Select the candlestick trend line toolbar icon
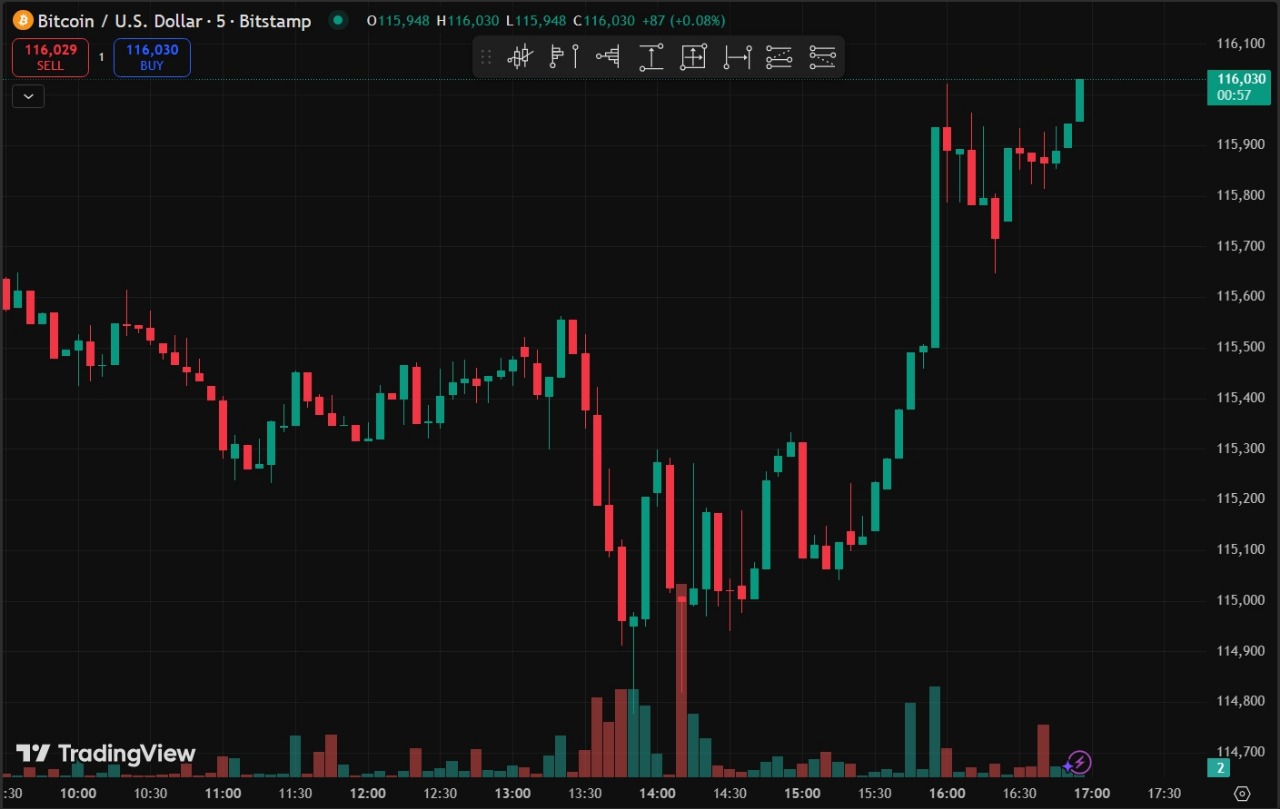The width and height of the screenshot is (1280, 809). pyautogui.click(x=519, y=57)
